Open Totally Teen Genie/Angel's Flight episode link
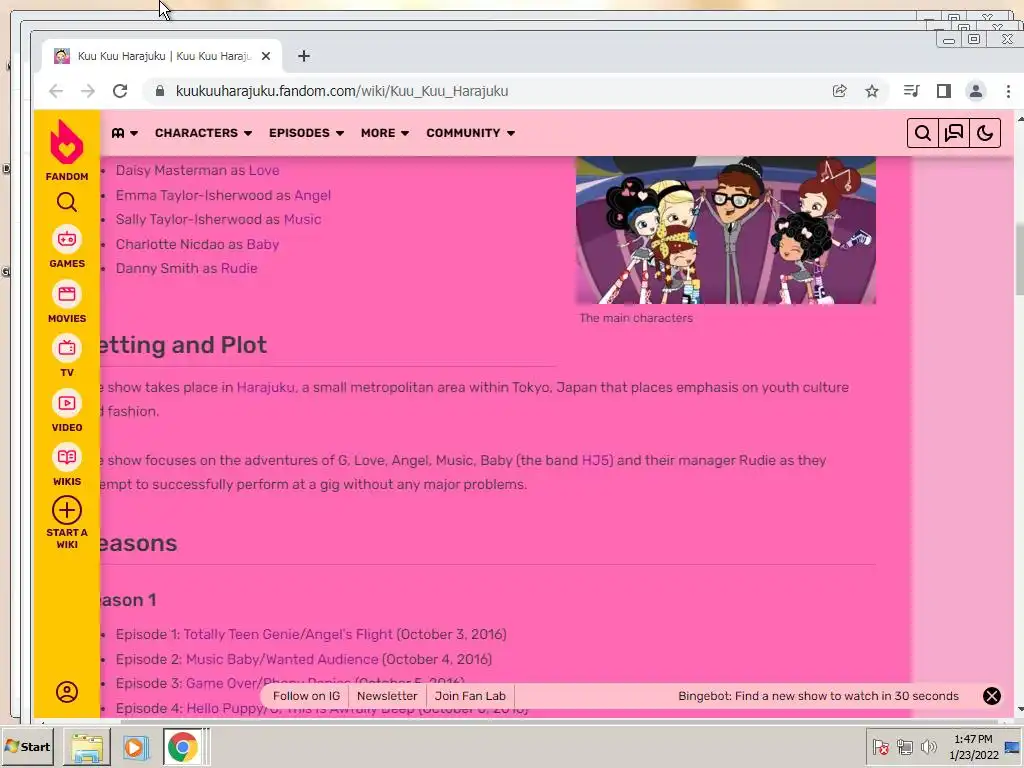 (288, 635)
